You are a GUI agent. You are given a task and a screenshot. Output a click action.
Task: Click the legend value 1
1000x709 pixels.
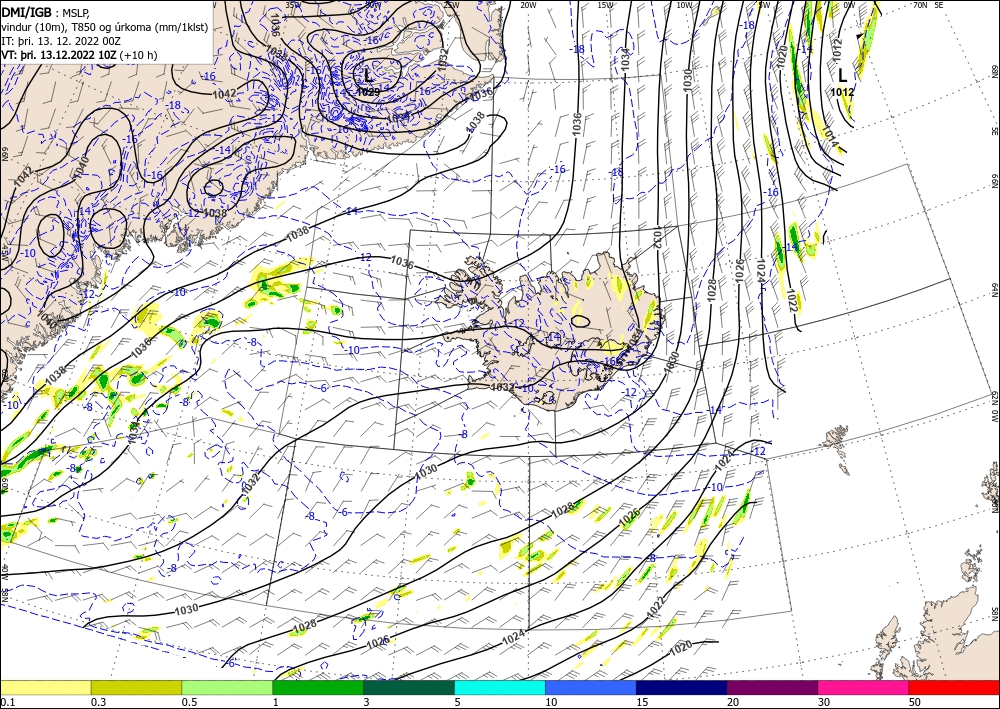(x=276, y=702)
